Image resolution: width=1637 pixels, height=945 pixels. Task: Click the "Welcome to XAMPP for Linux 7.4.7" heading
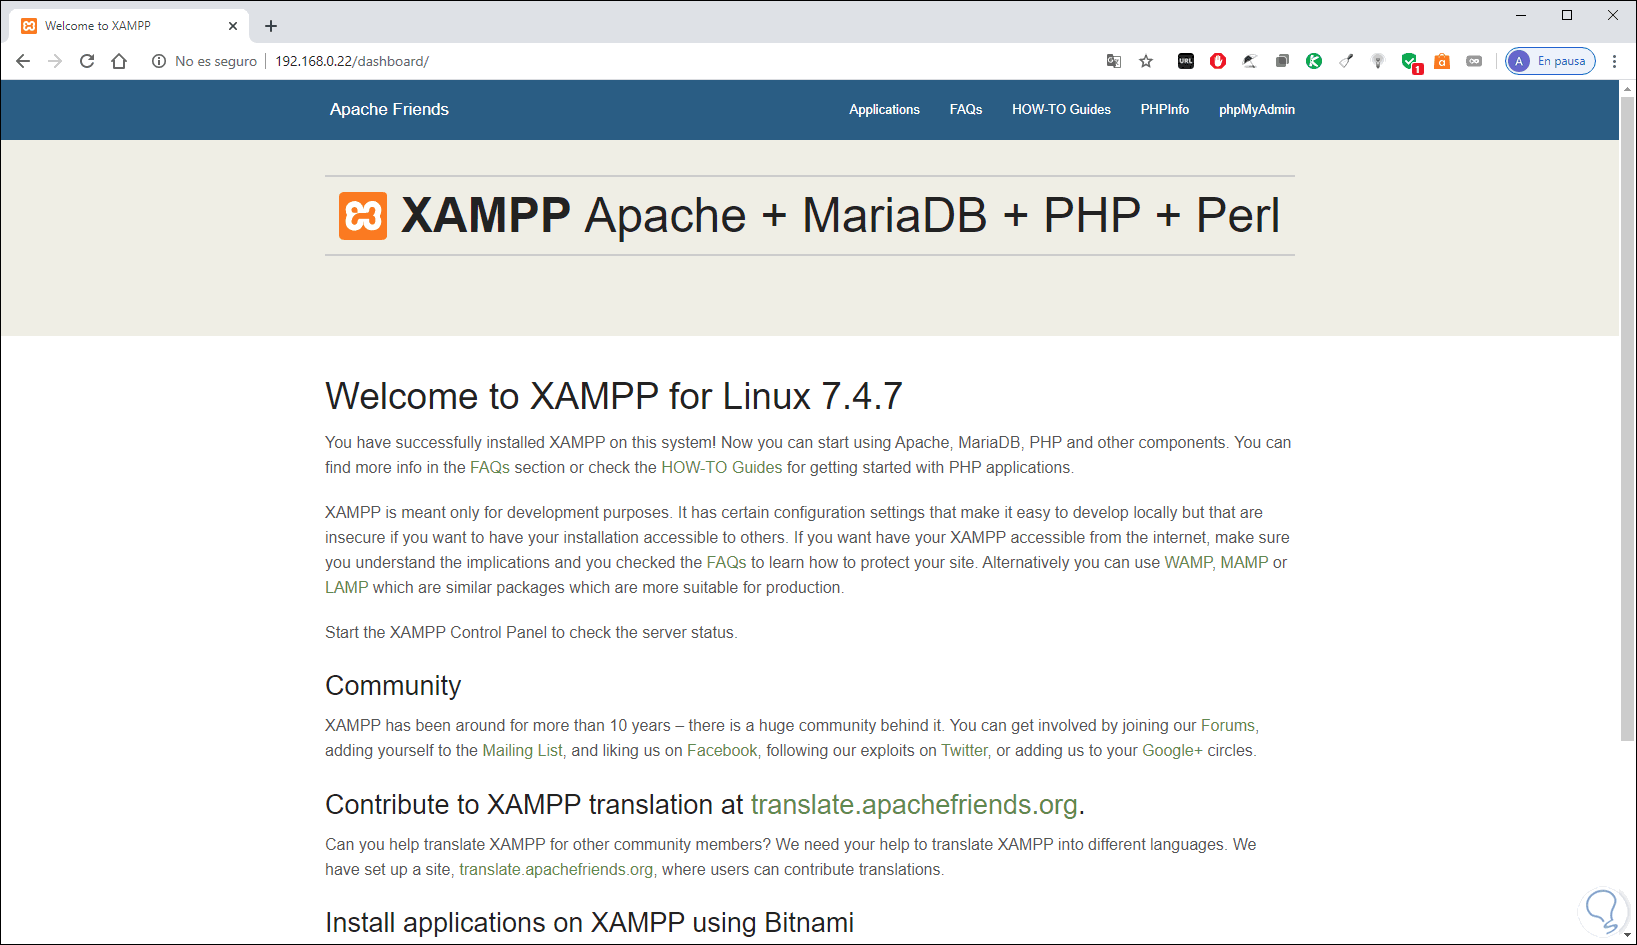click(x=614, y=396)
